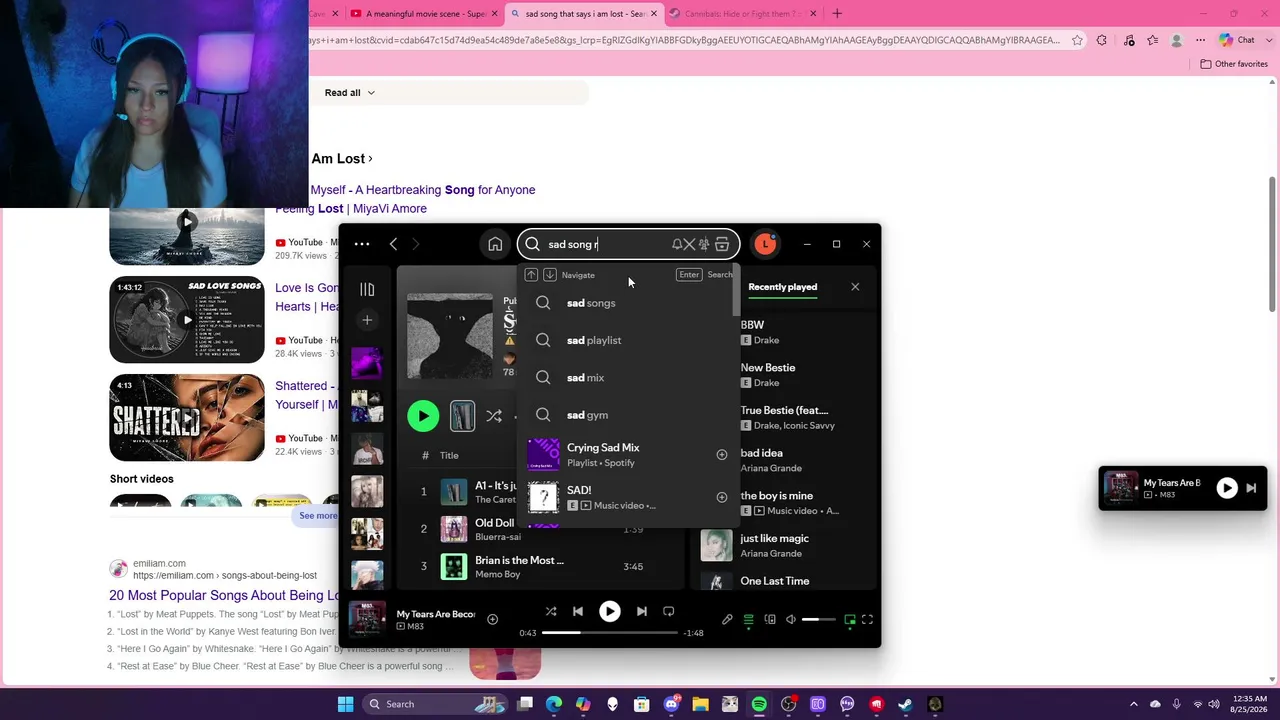Add Crying Sad Mix to library
This screenshot has width=1280, height=720.
(722, 455)
